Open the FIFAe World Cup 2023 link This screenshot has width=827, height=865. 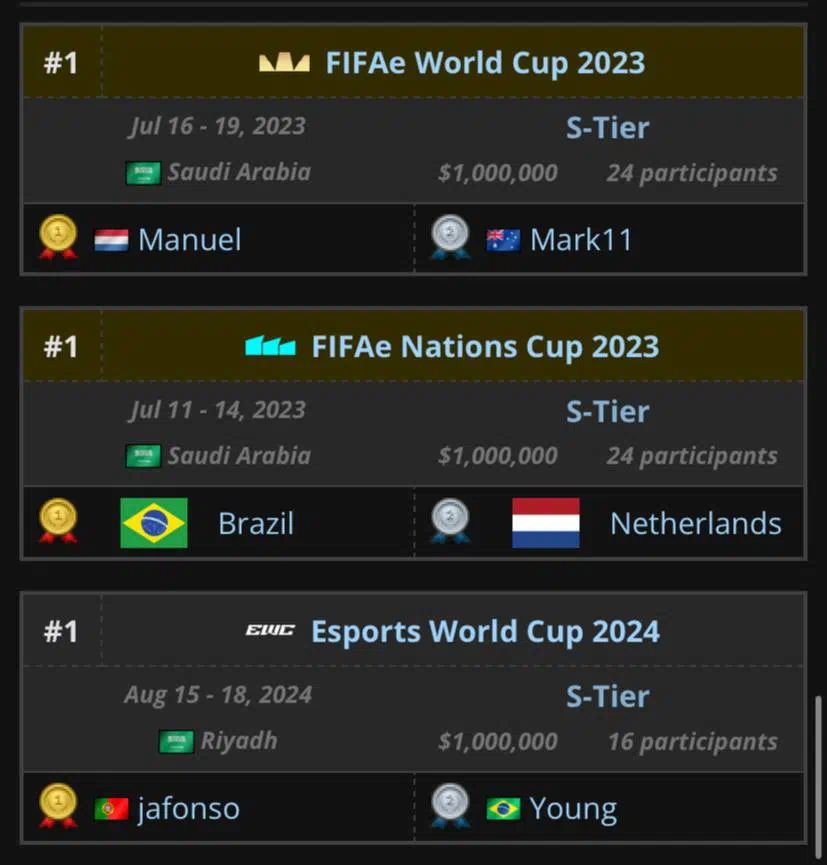[x=485, y=63]
